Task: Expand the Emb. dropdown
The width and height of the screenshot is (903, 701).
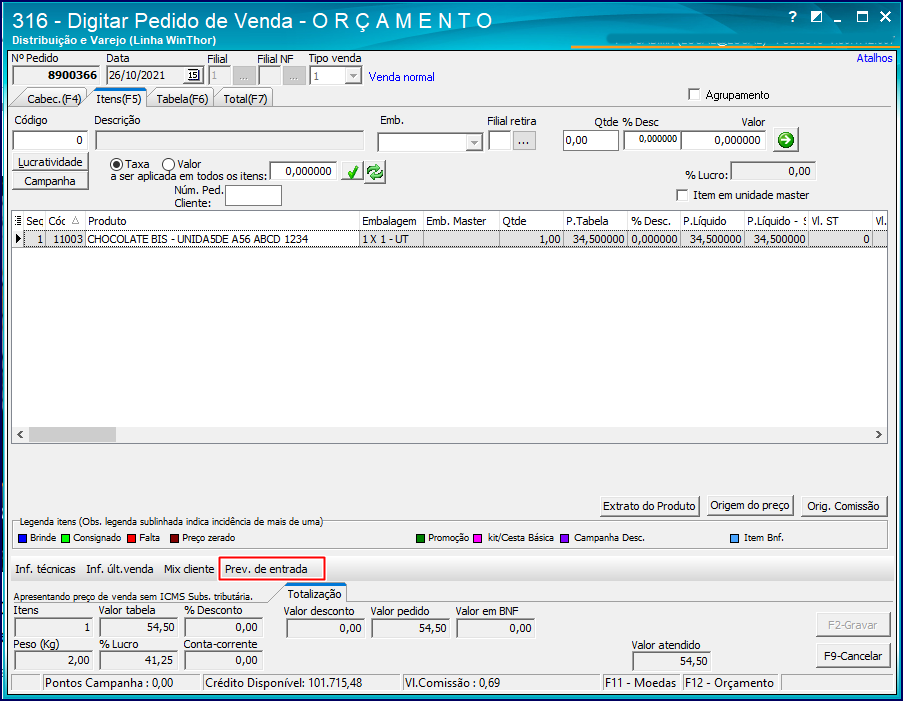Action: click(474, 142)
